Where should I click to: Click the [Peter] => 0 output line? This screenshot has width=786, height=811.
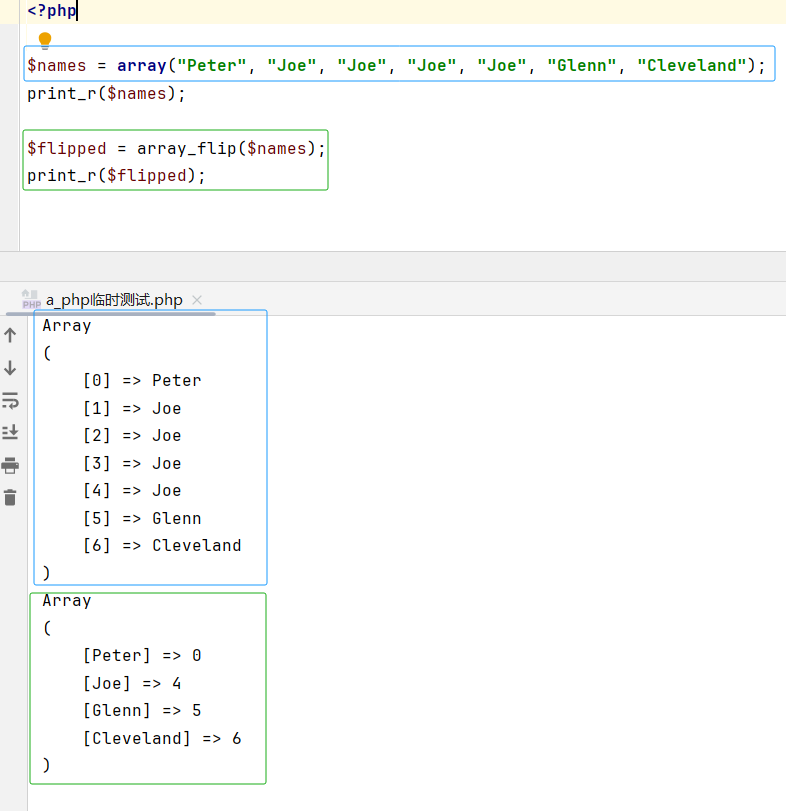142,656
